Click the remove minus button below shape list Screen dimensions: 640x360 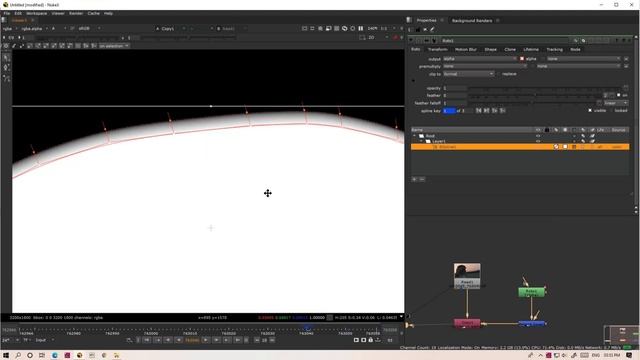[x=422, y=179]
